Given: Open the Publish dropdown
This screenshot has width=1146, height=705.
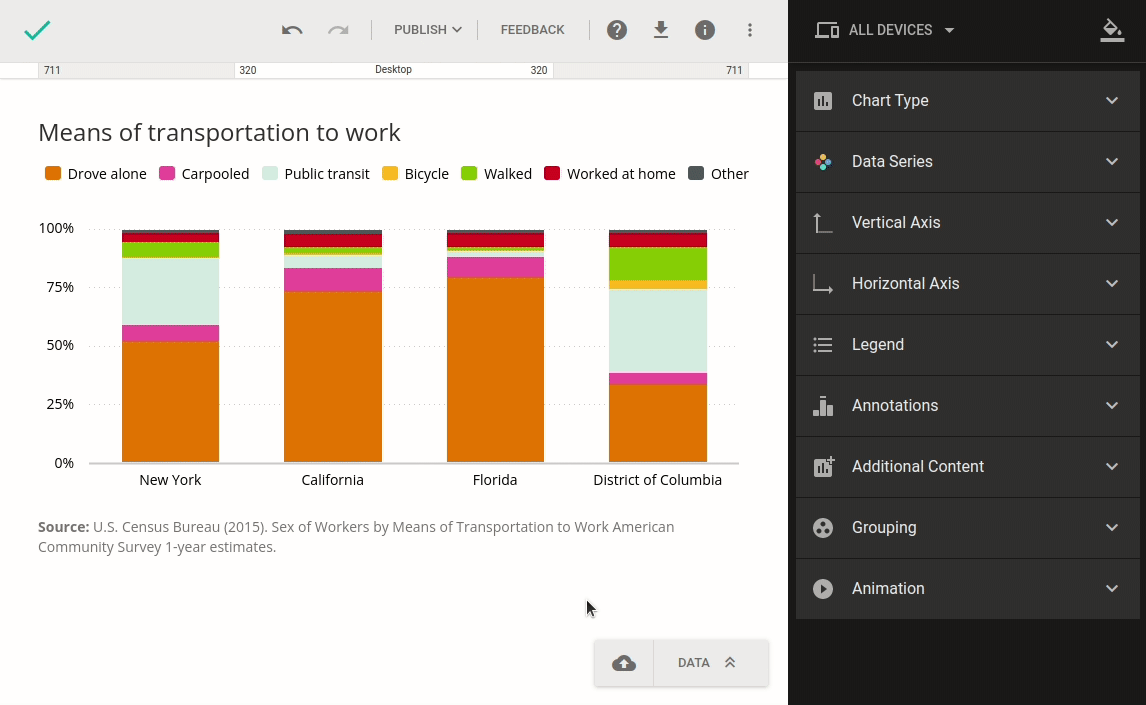Looking at the screenshot, I should [427, 30].
